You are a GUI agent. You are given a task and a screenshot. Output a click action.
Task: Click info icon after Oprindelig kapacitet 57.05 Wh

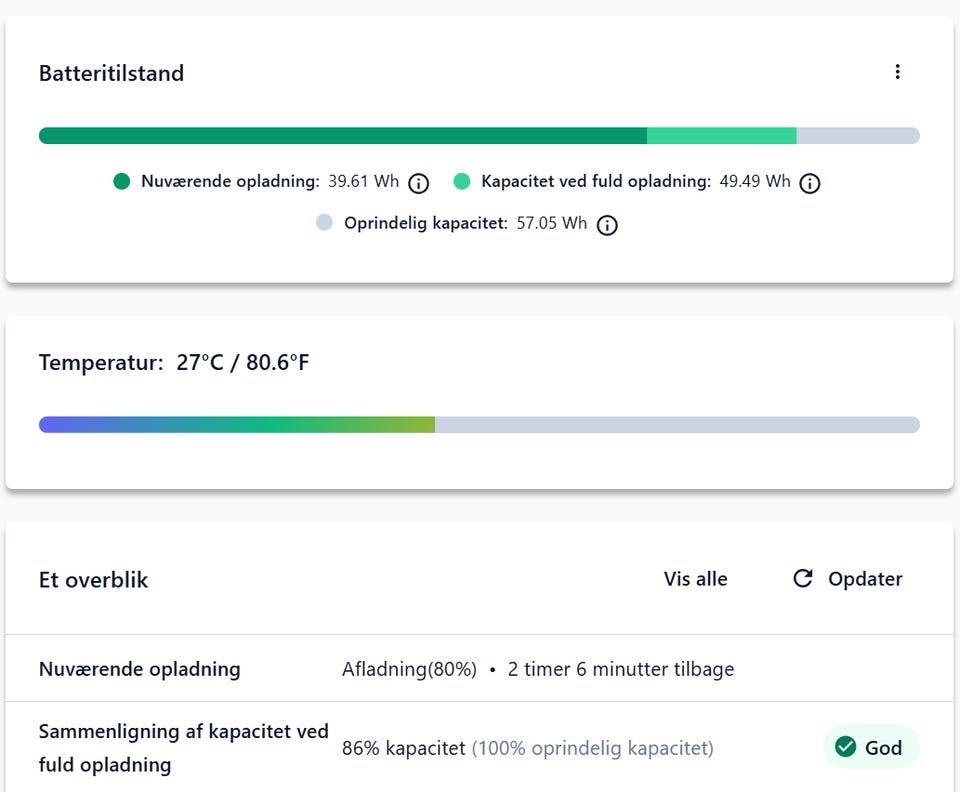tap(607, 225)
